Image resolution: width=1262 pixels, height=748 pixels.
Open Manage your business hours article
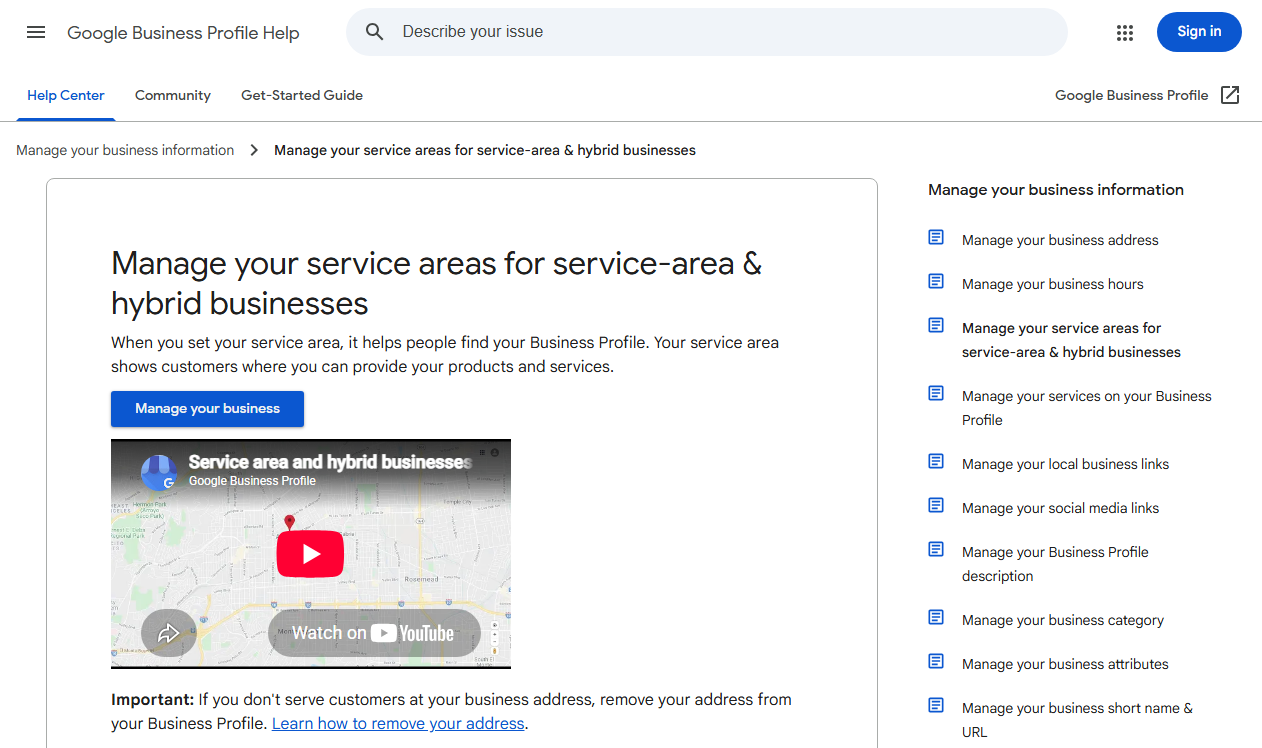point(1052,284)
